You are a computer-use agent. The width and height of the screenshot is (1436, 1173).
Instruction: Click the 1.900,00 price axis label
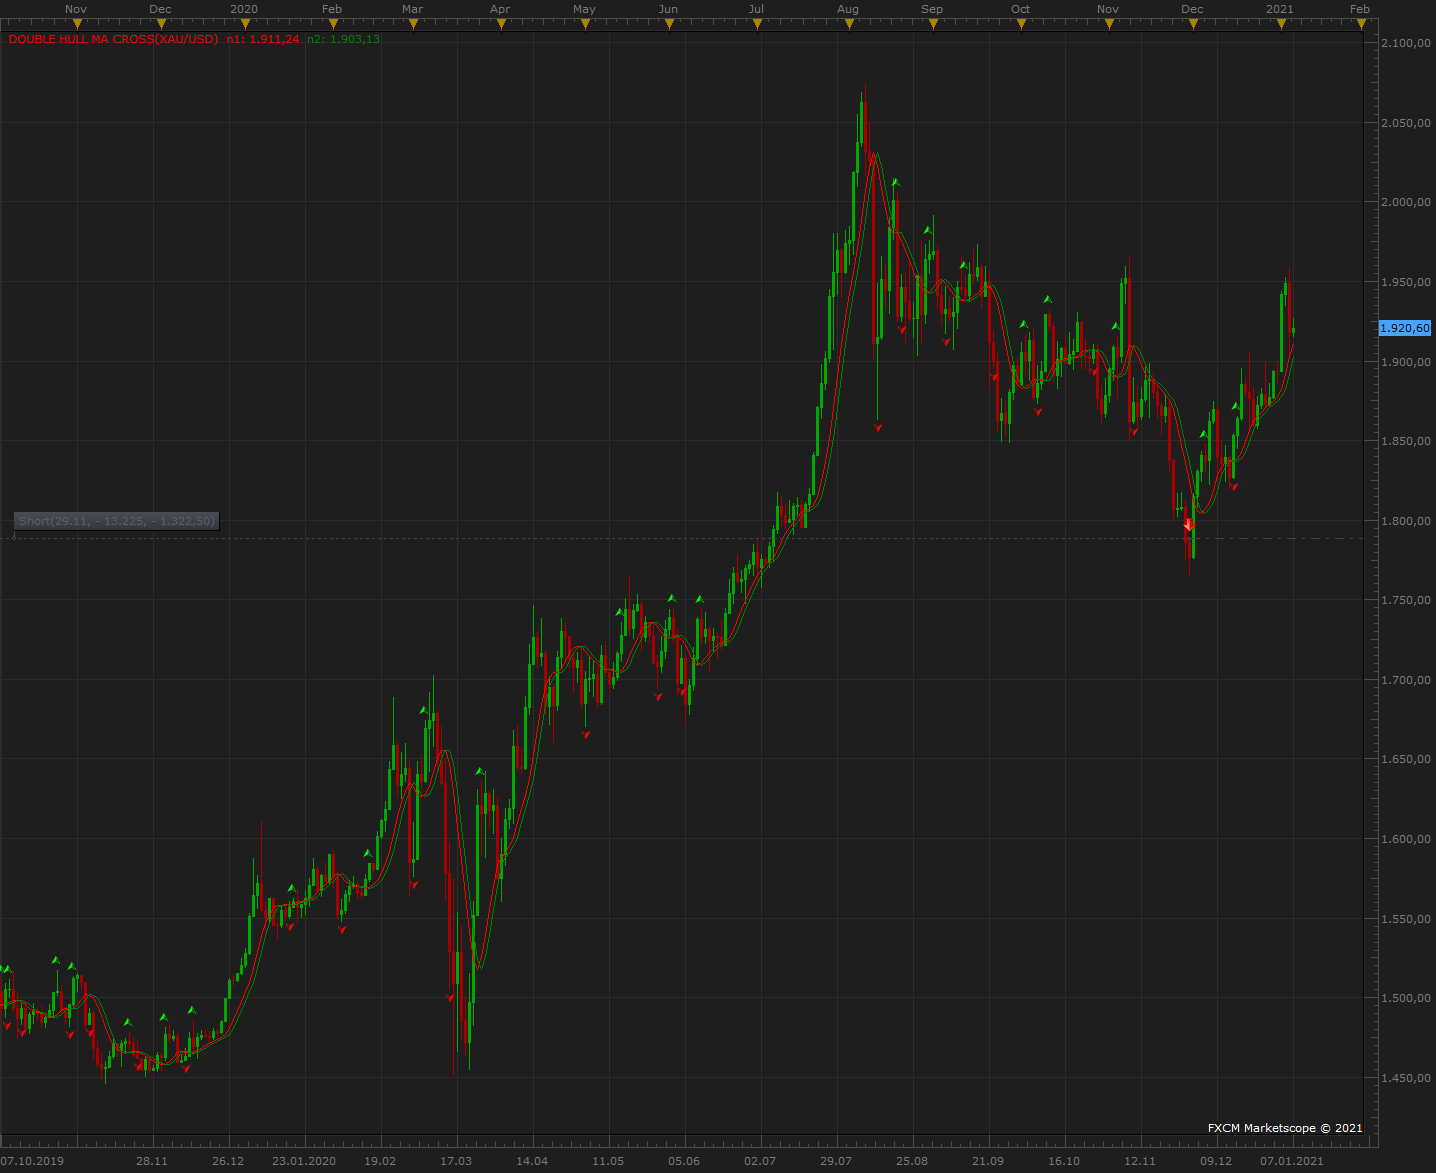[1405, 362]
